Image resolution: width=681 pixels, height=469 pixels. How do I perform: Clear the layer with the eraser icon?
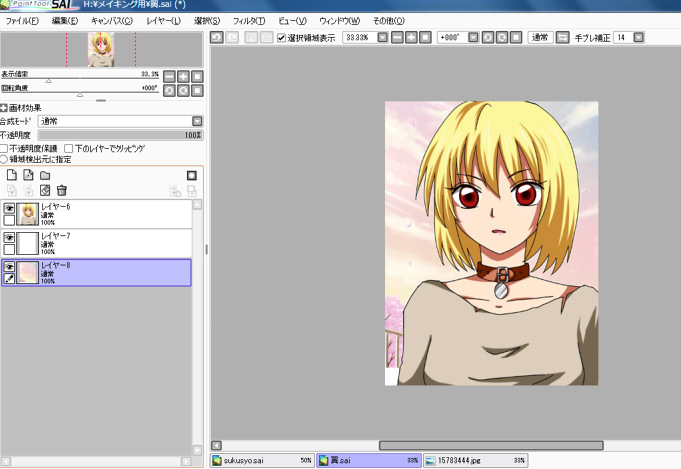point(45,190)
